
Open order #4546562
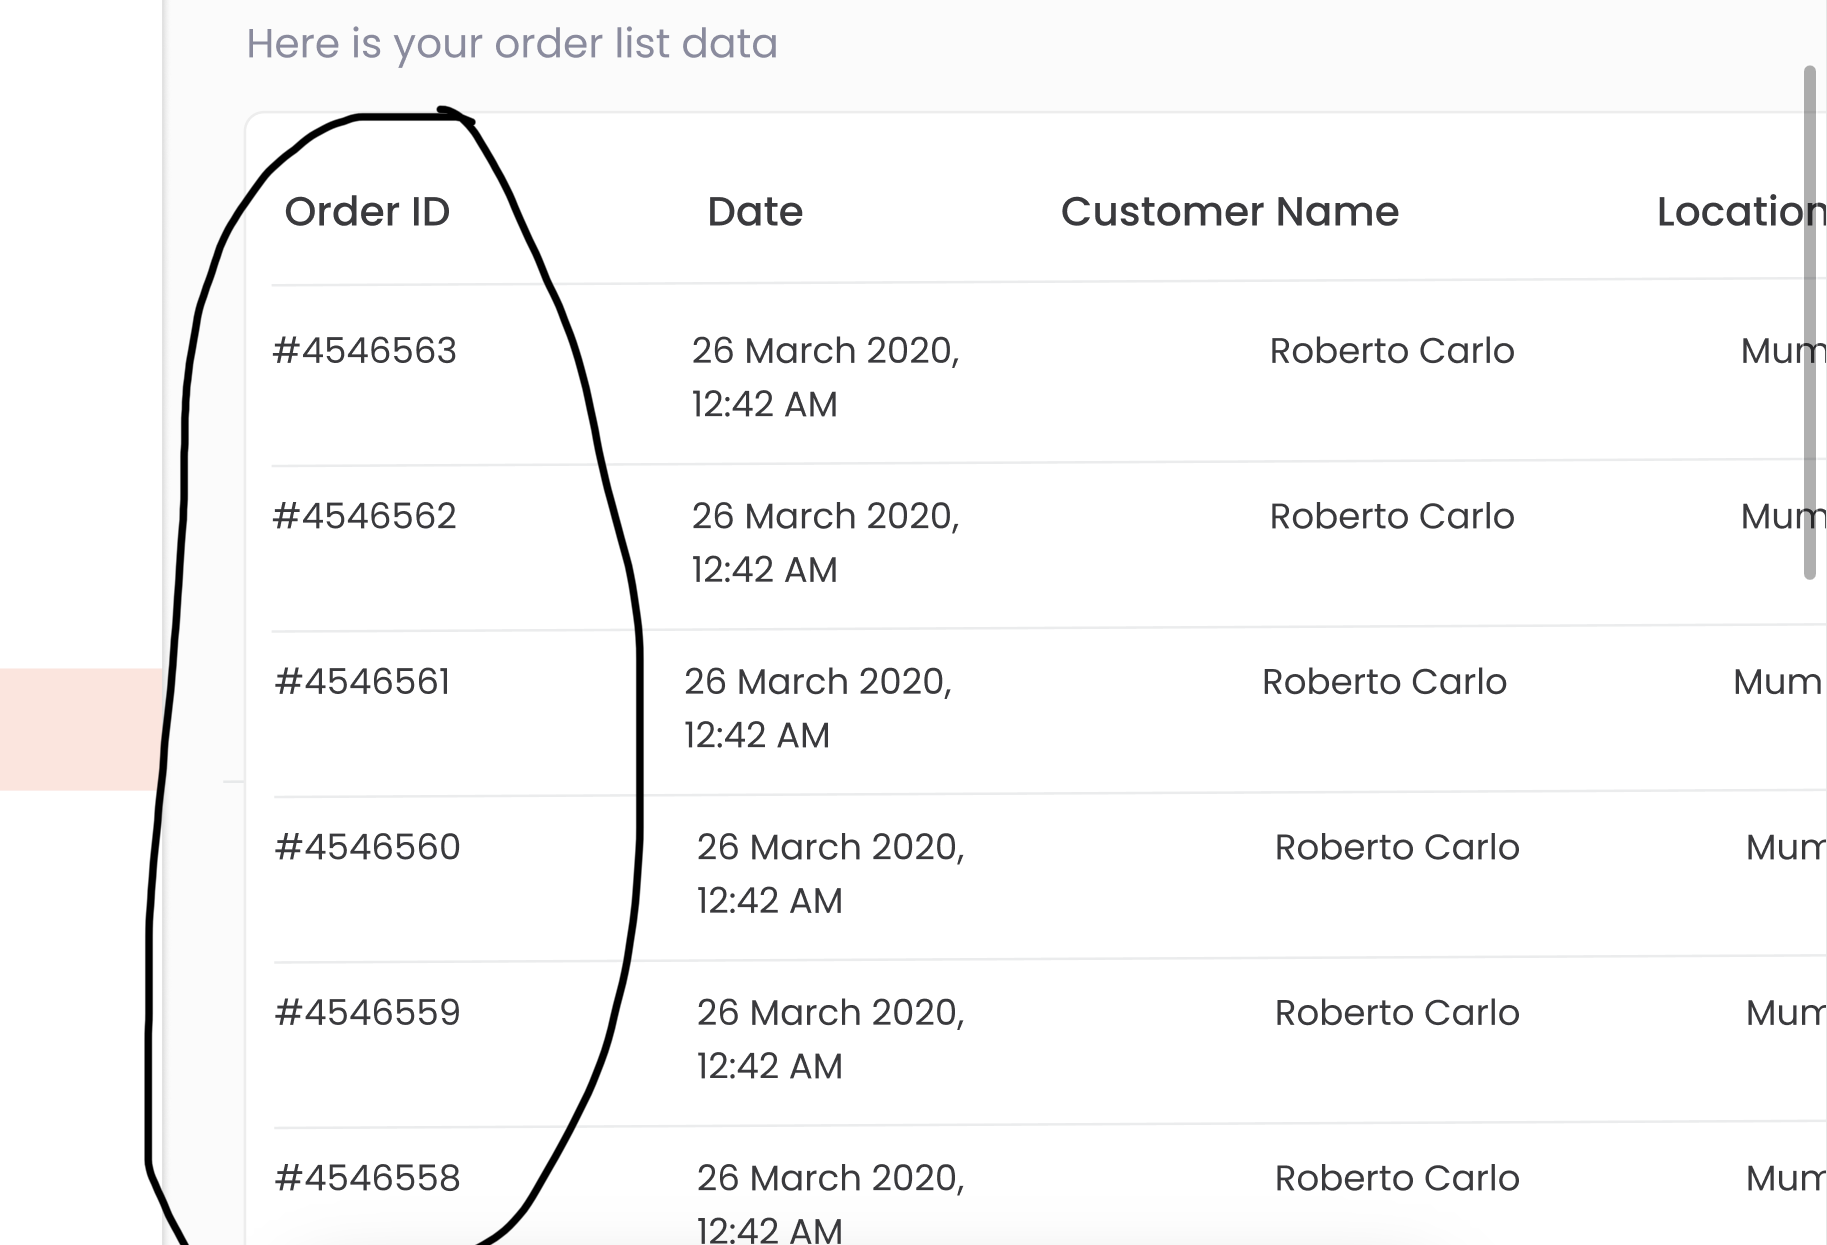tap(365, 516)
